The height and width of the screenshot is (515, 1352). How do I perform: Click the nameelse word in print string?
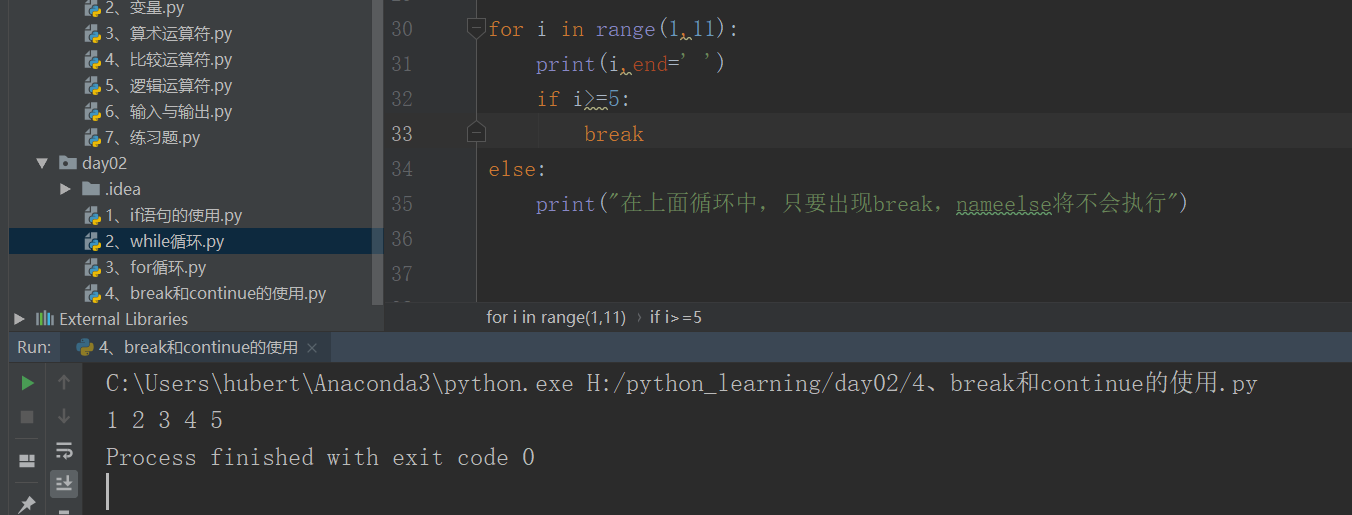pyautogui.click(x=1003, y=204)
